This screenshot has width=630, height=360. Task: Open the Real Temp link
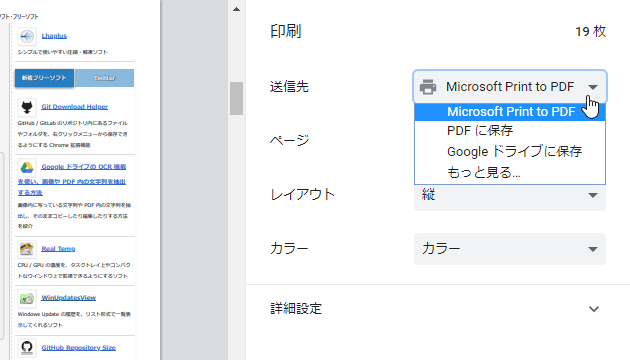tap(58, 249)
